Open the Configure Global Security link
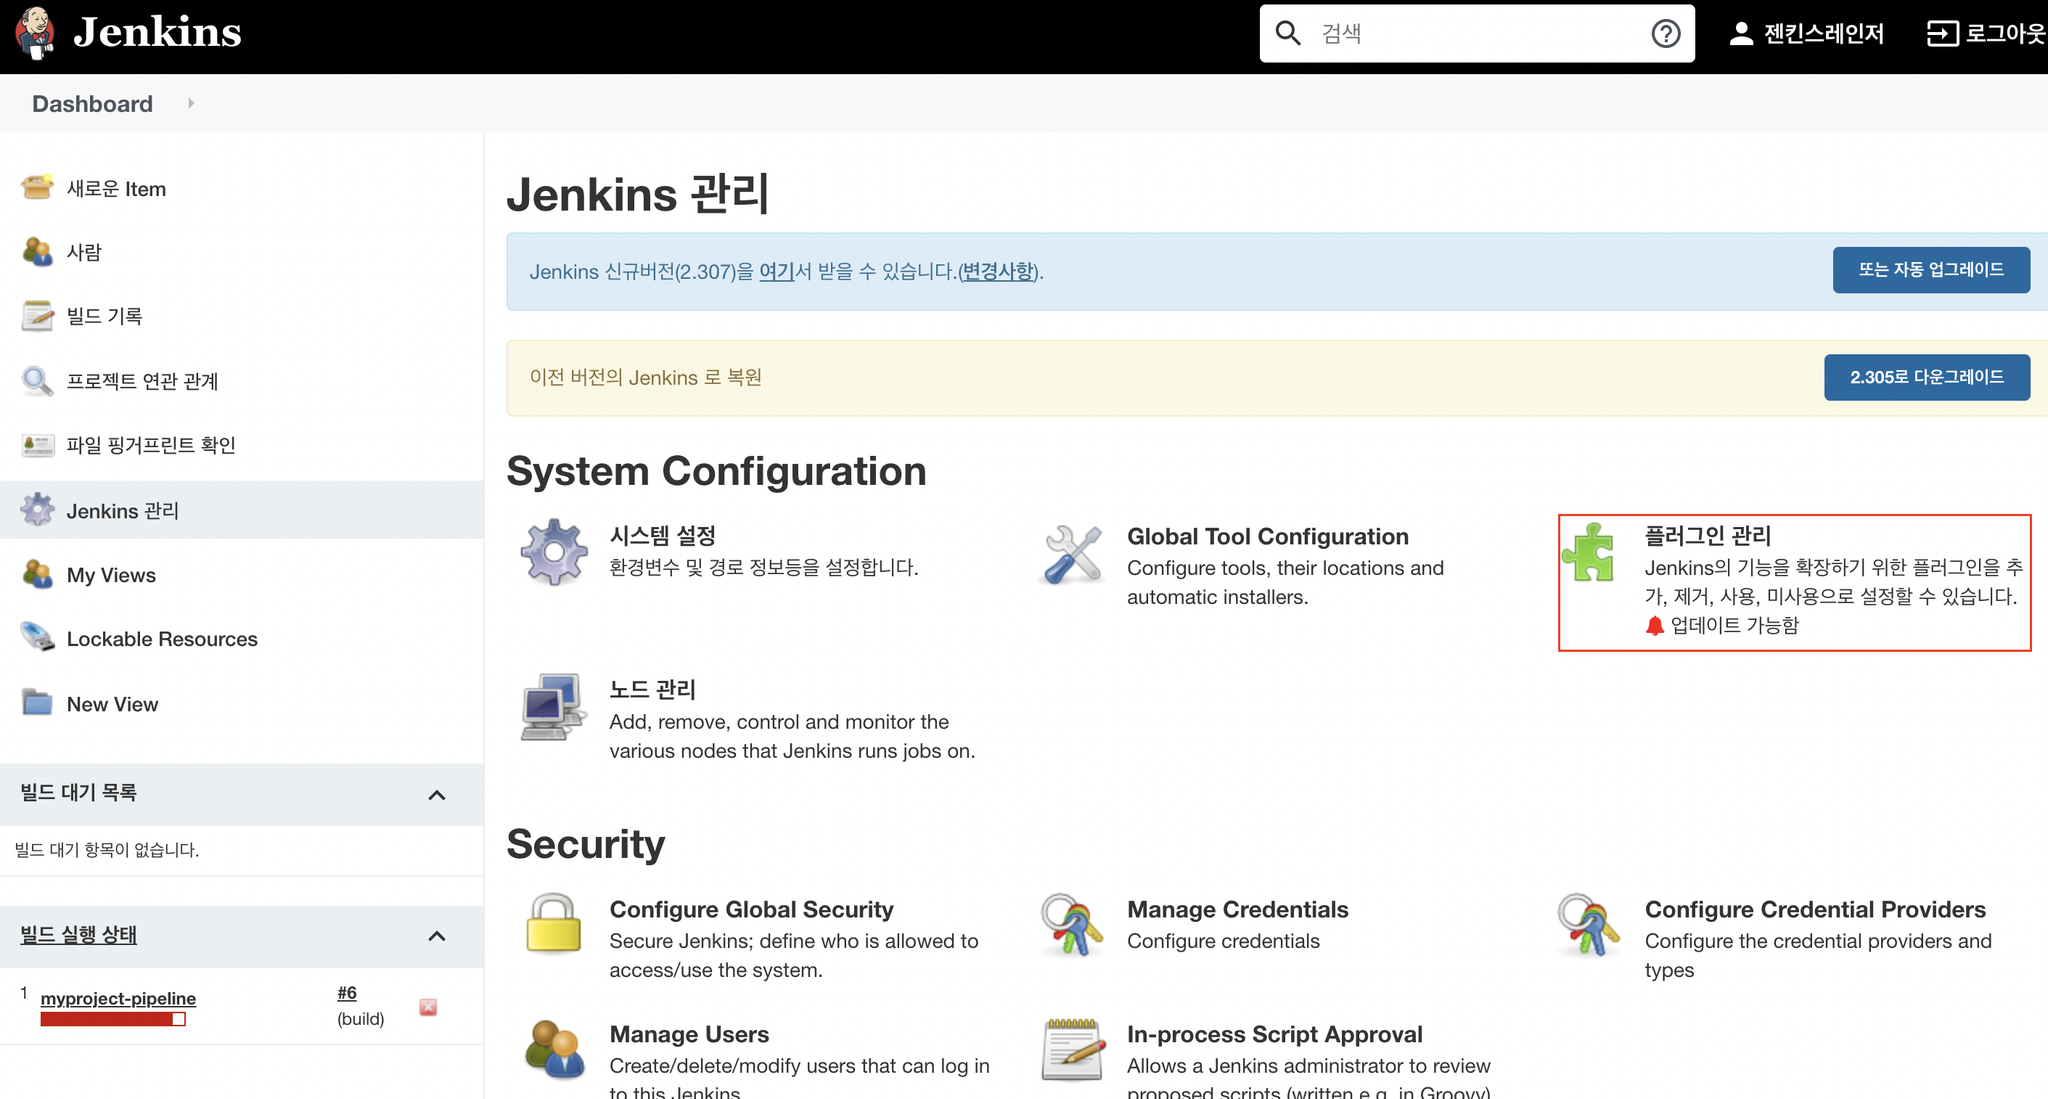 tap(751, 910)
